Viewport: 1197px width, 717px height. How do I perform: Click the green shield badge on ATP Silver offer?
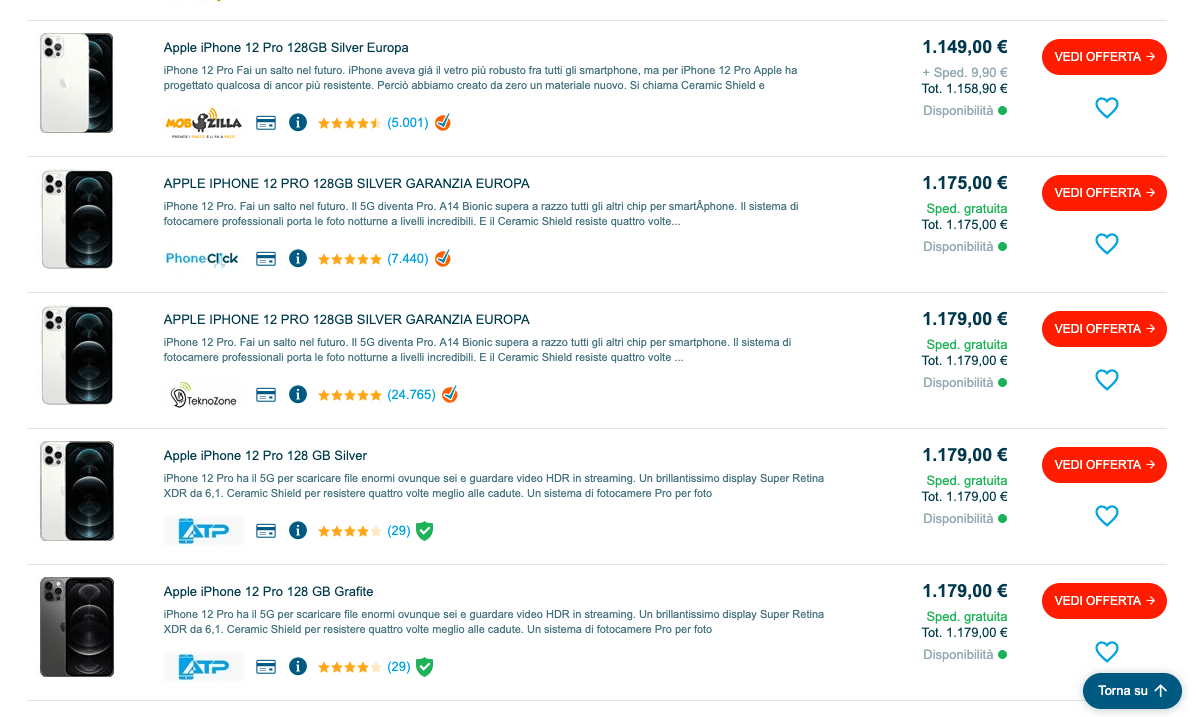tap(424, 531)
